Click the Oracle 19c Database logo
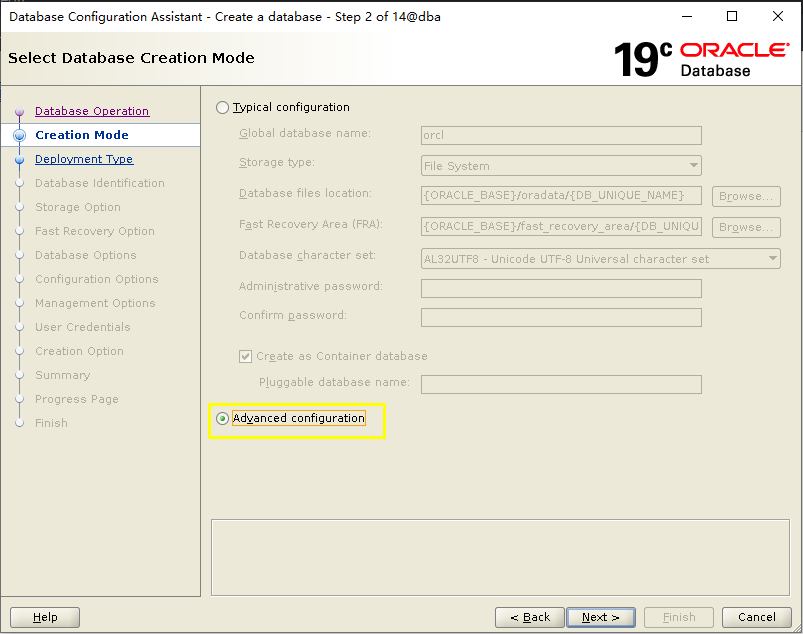 click(702, 59)
